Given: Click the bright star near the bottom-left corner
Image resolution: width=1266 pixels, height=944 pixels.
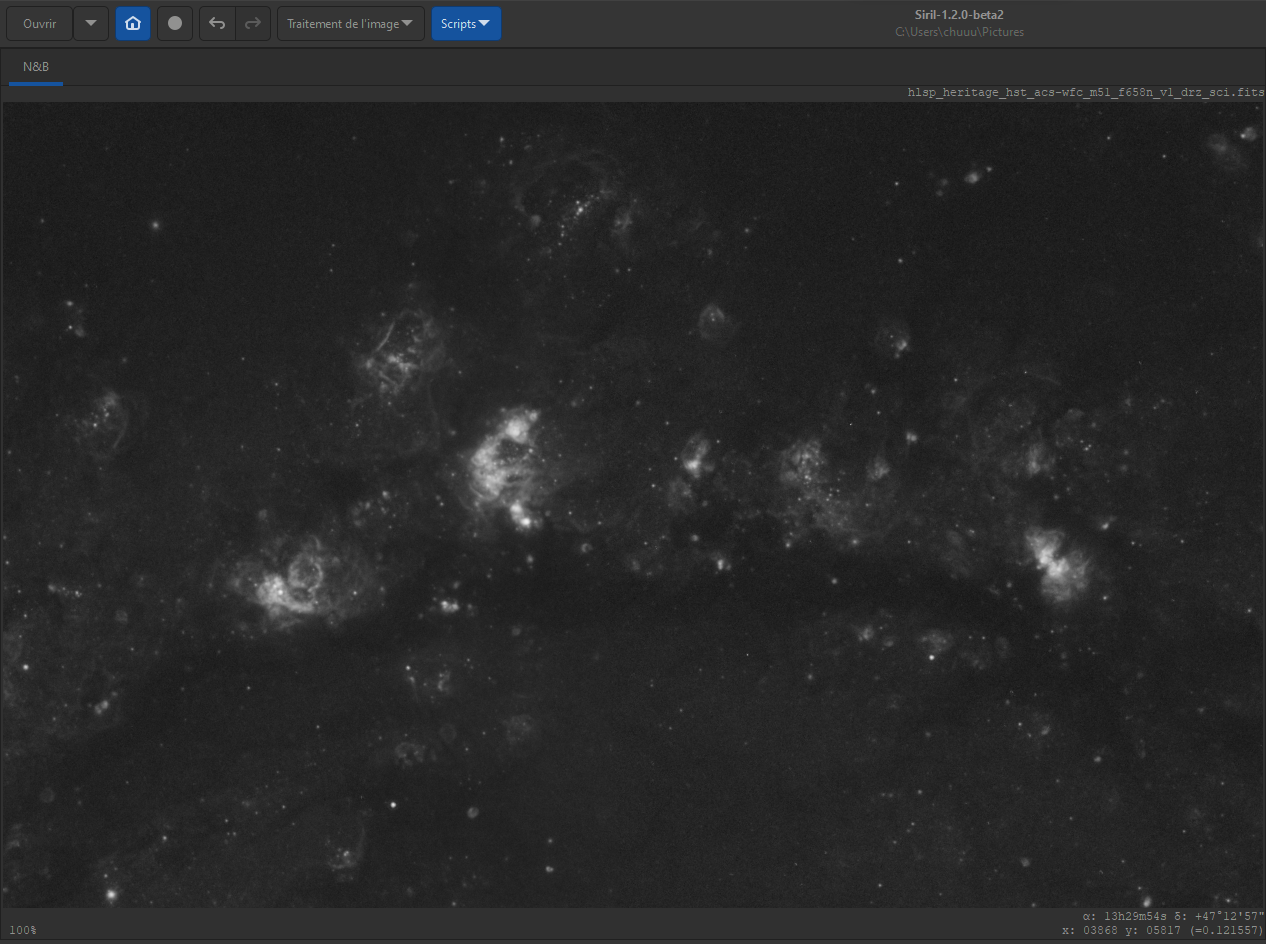Looking at the screenshot, I should (x=111, y=894).
